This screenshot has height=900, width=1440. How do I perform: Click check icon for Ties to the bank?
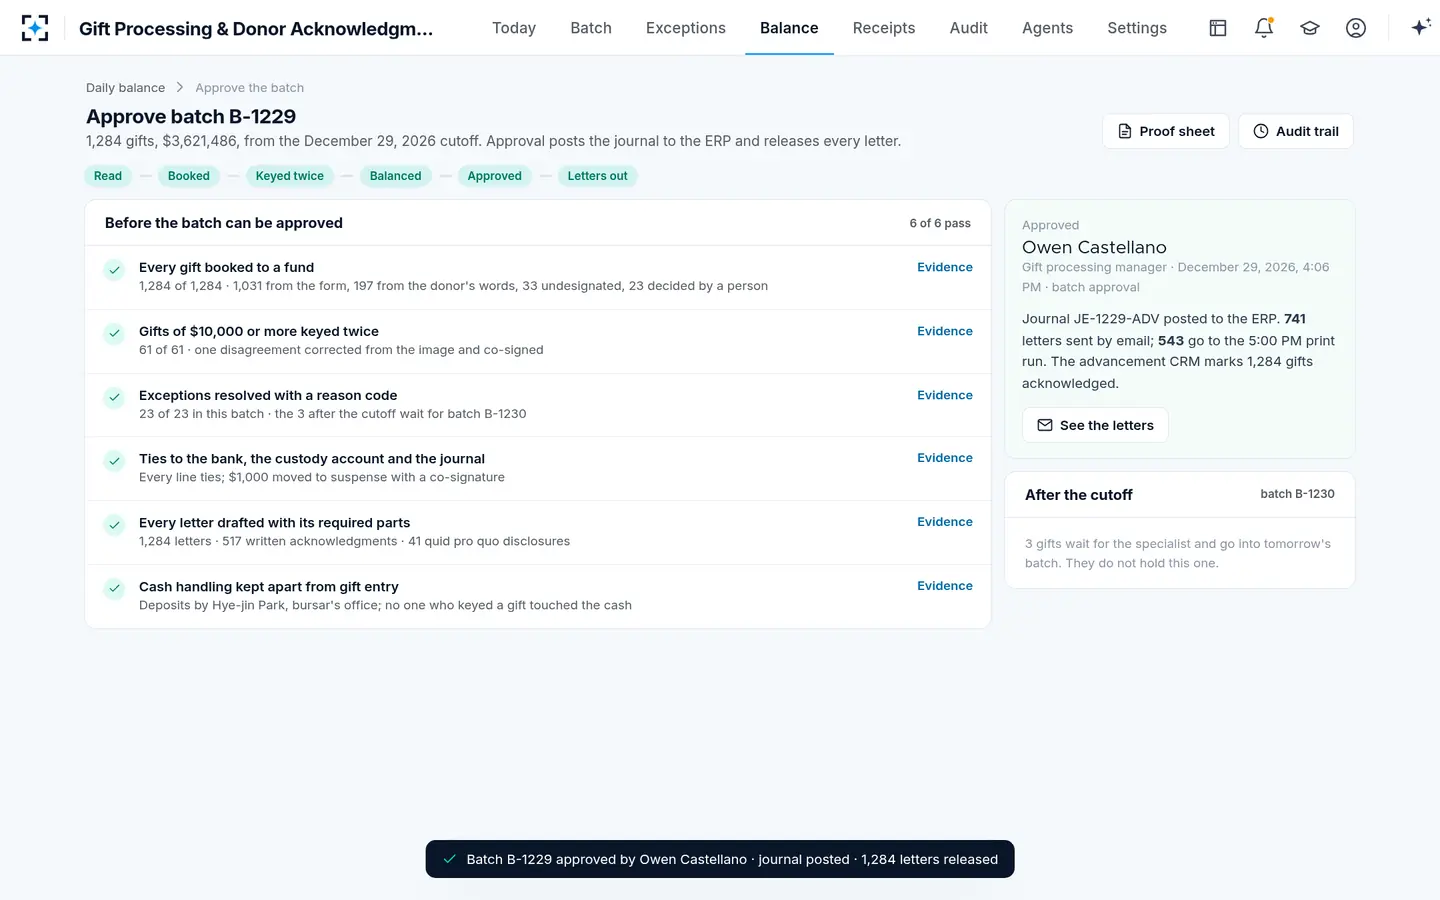[x=115, y=461]
